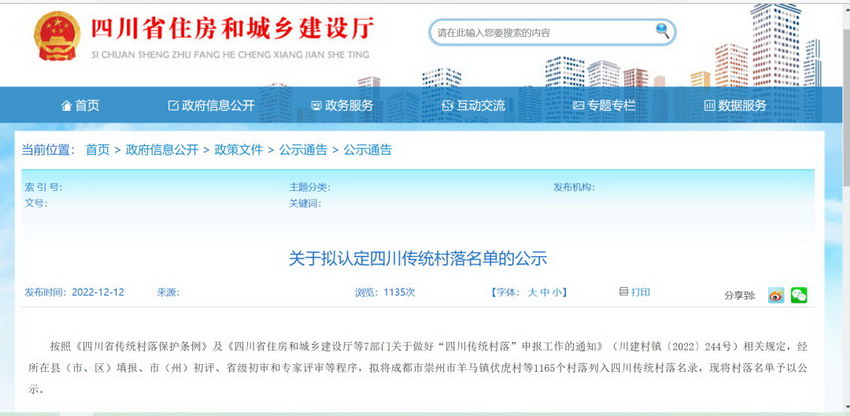Image resolution: width=850 pixels, height=416 pixels.
Task: Focus the site search input box
Action: [540, 32]
